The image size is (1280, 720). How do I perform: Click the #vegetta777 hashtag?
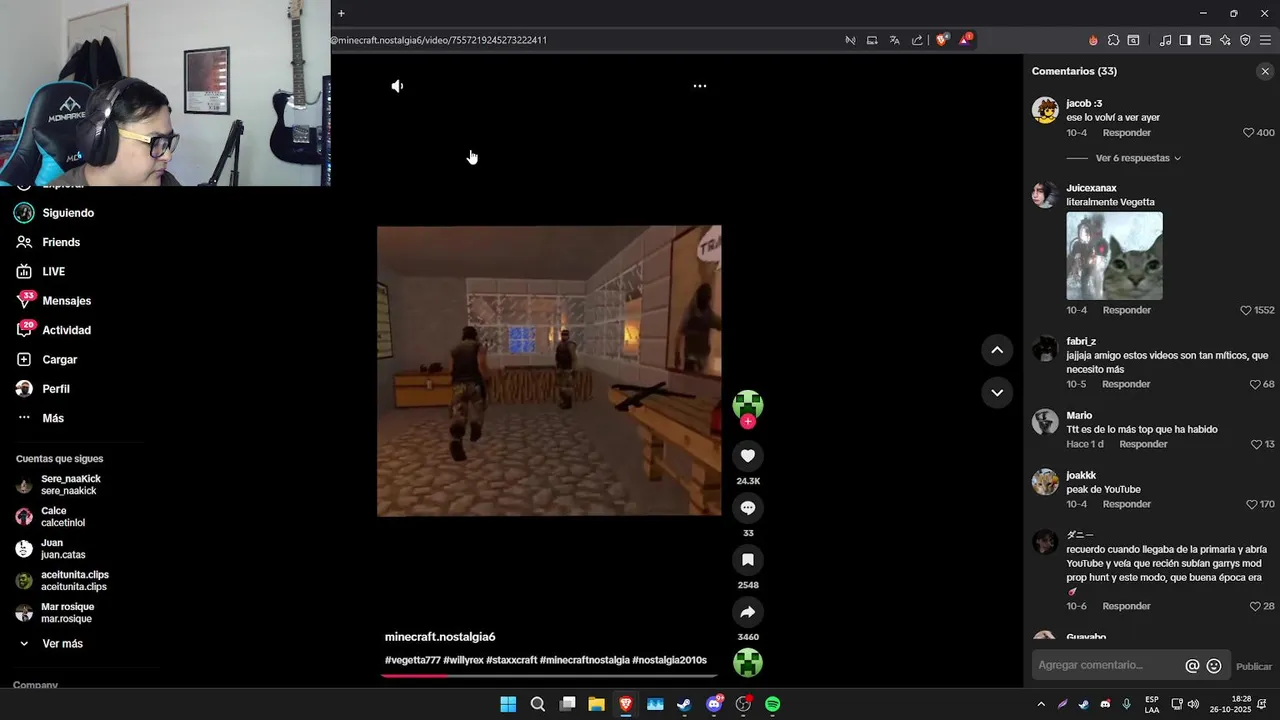click(x=413, y=660)
